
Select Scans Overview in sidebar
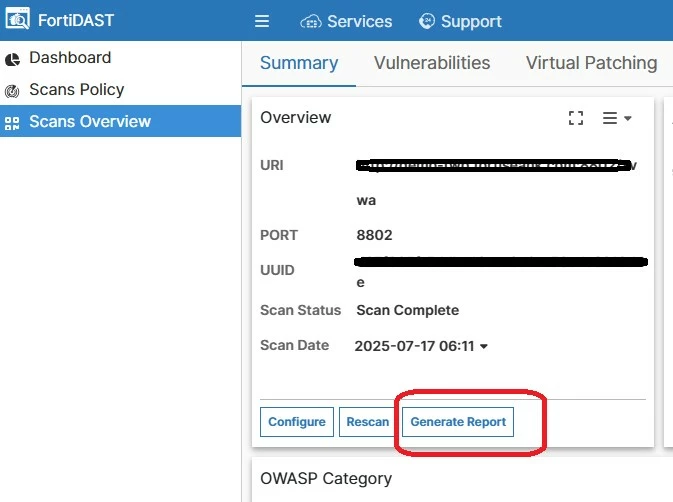pyautogui.click(x=120, y=121)
